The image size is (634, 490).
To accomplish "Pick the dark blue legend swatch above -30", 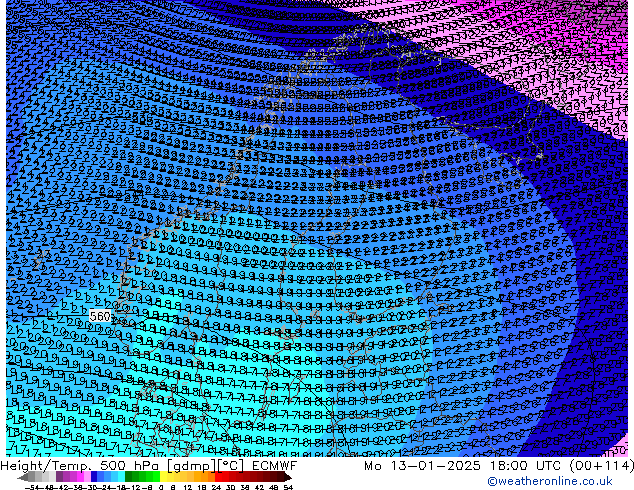I will (94, 477).
